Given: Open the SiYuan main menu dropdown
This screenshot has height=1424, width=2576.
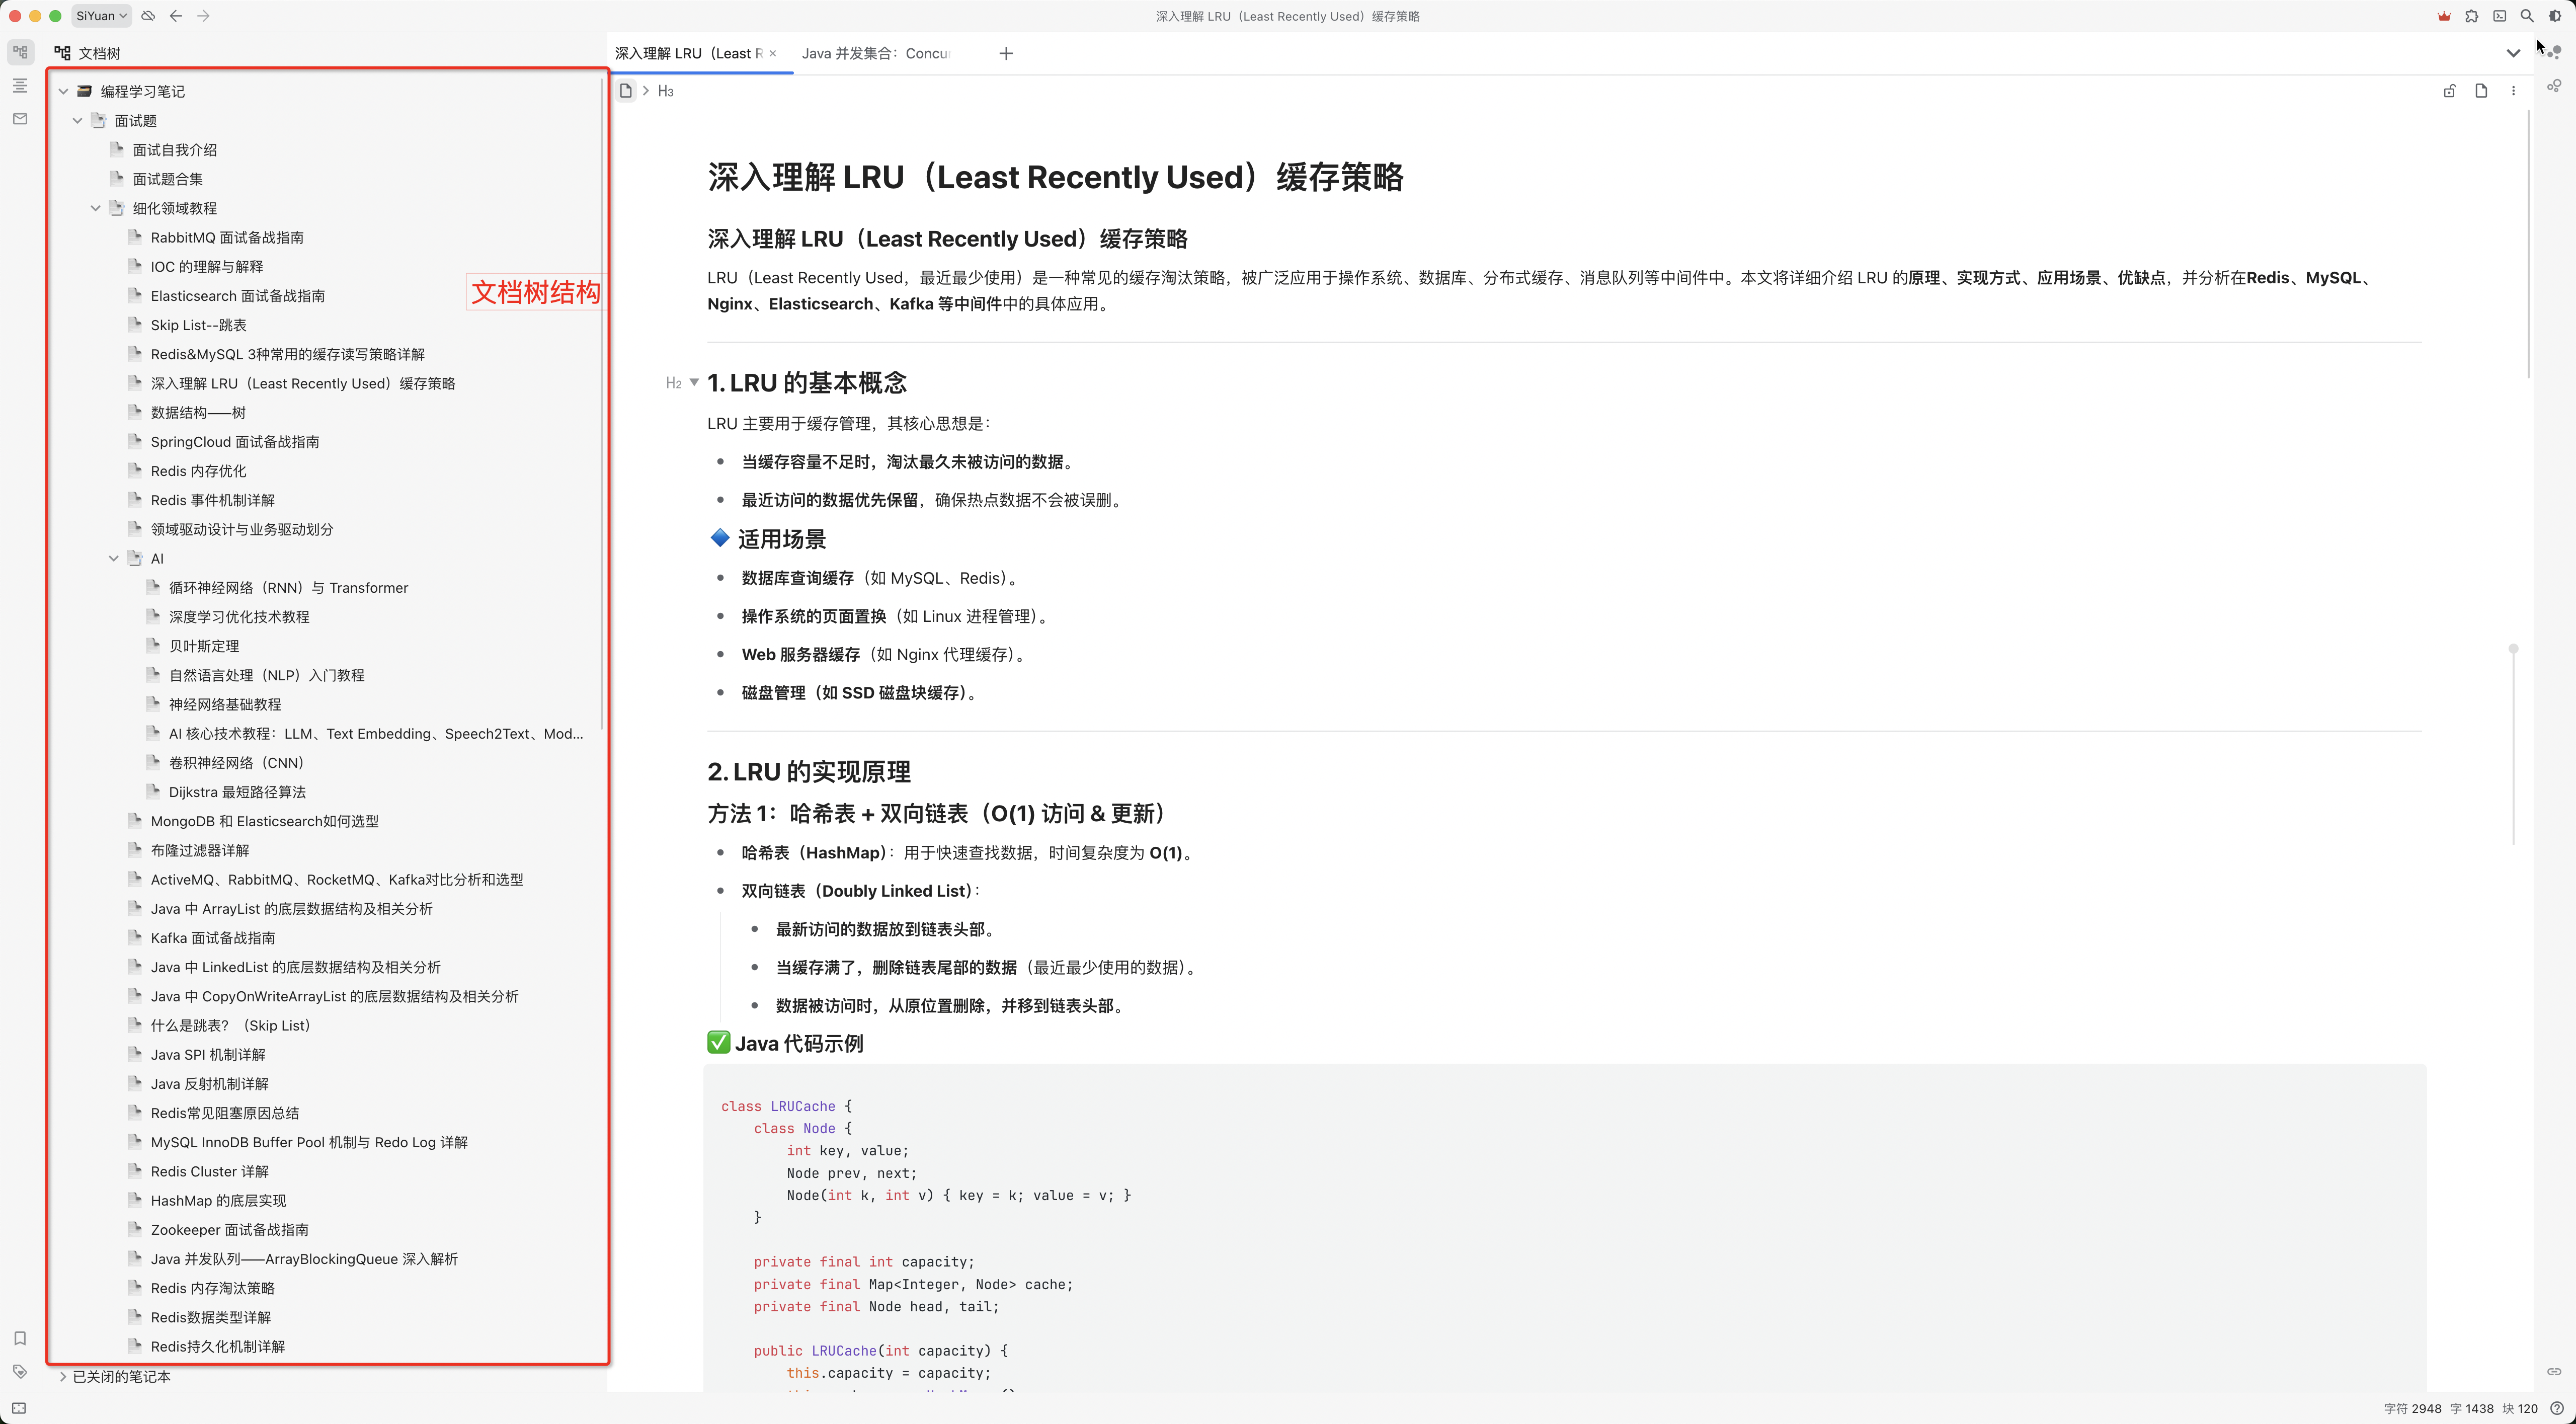Looking at the screenshot, I should click(x=101, y=16).
